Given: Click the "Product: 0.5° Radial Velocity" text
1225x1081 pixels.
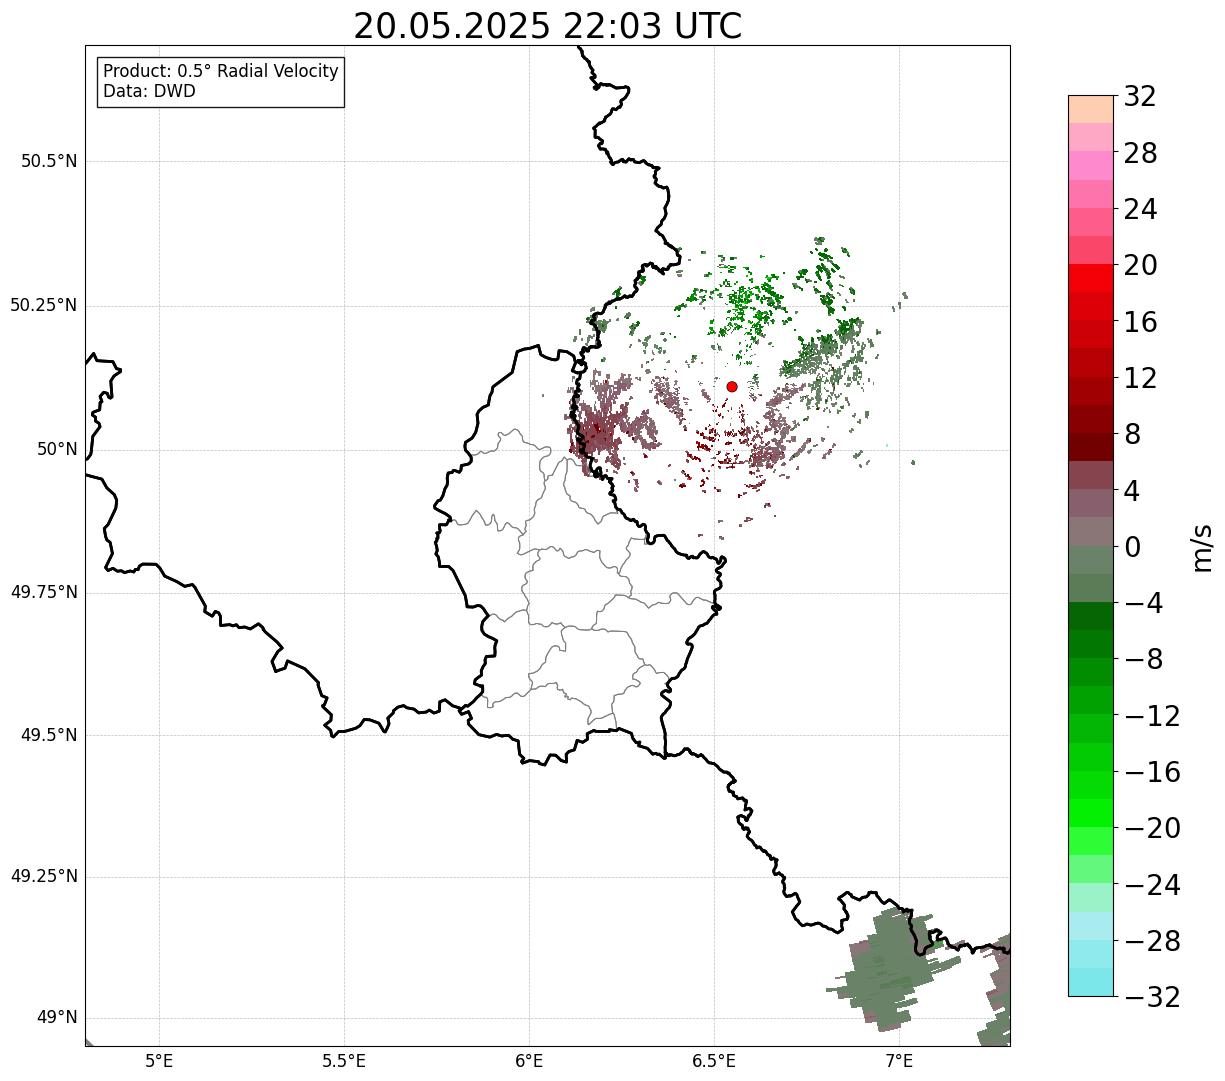Looking at the screenshot, I should [x=221, y=72].
